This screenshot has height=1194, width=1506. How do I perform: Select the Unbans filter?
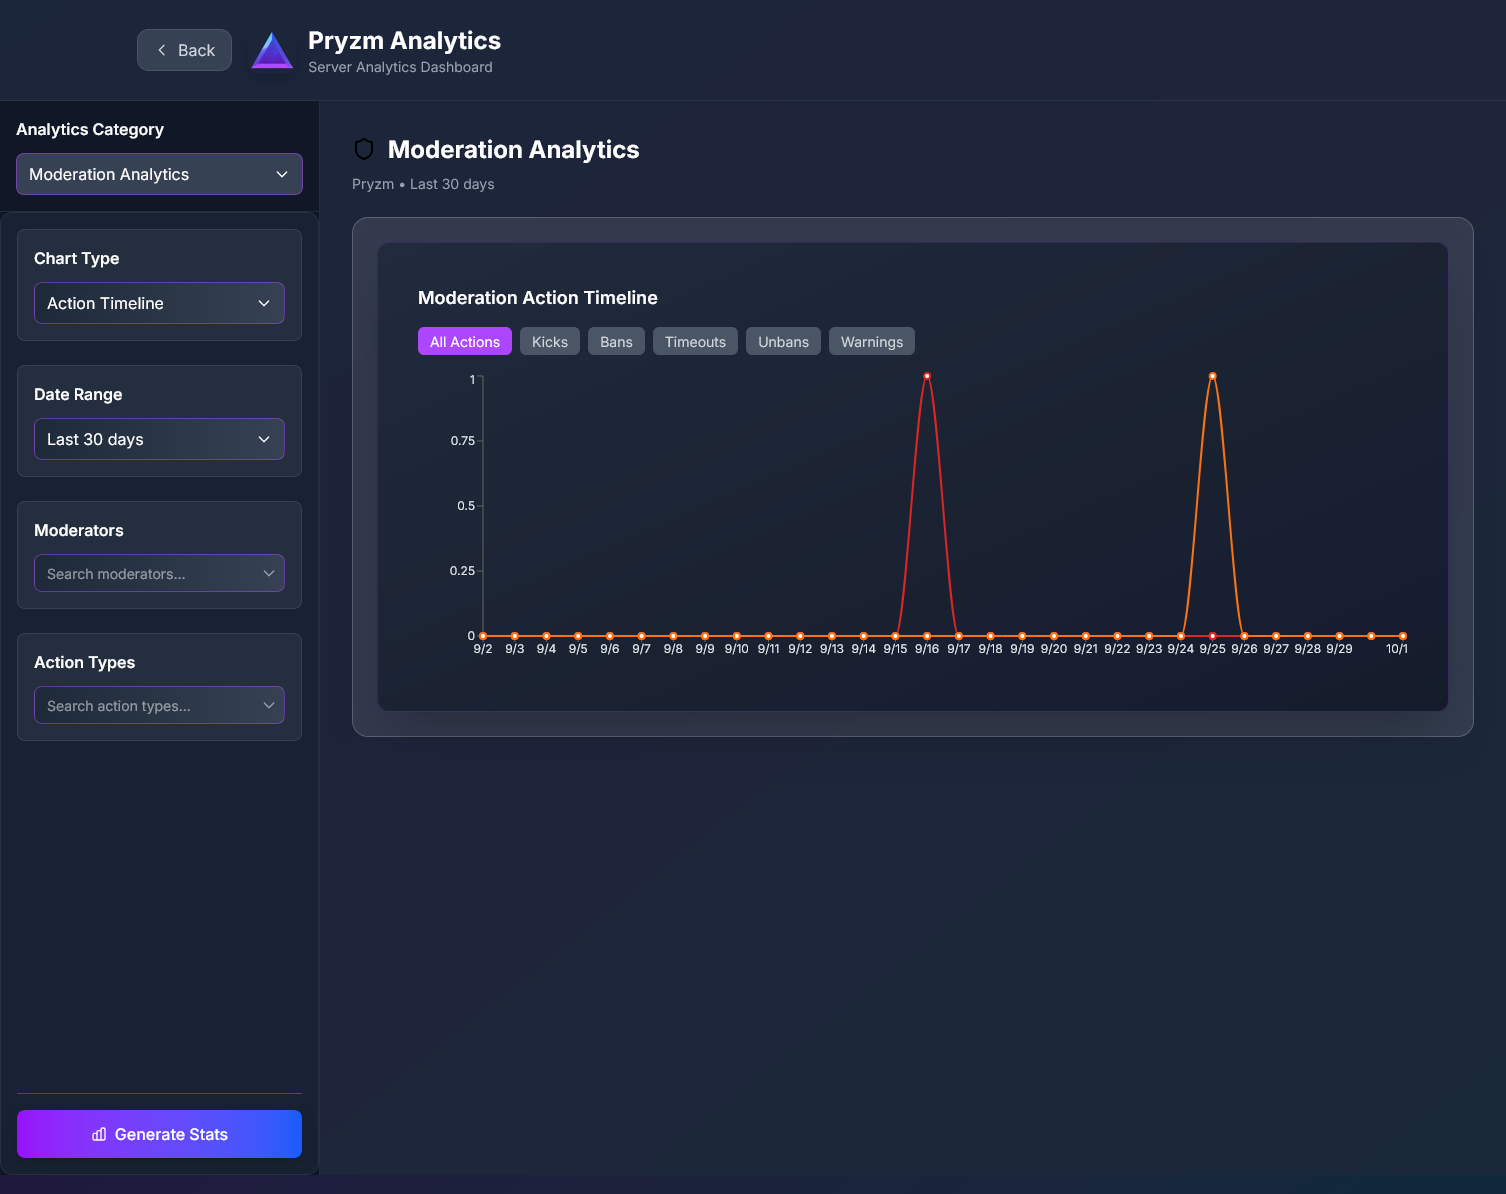[x=783, y=341]
